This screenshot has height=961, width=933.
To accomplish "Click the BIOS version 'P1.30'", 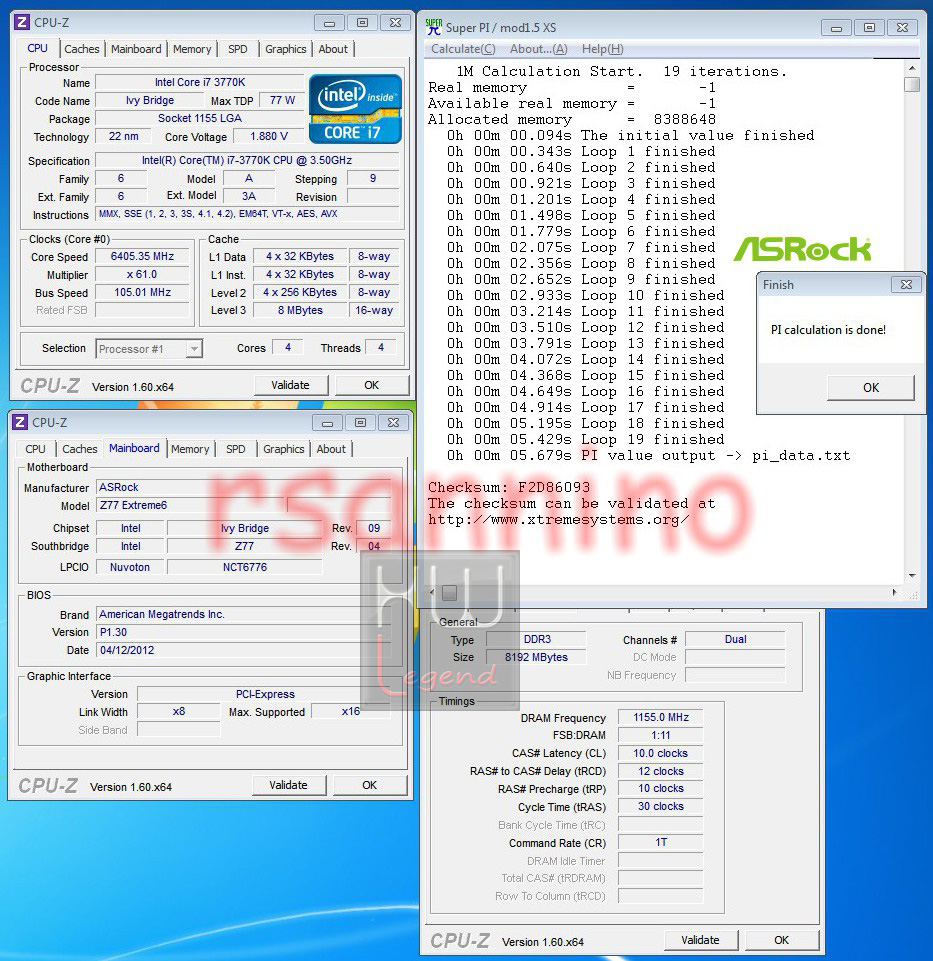I will click(244, 632).
